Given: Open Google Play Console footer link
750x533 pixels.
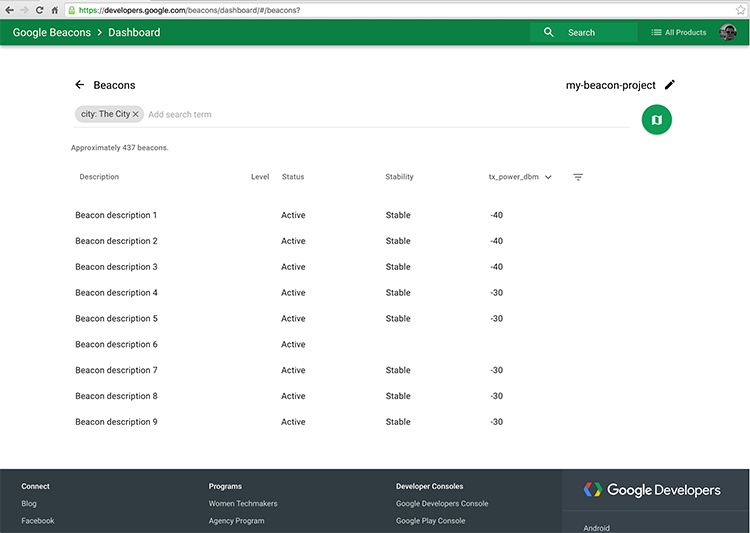Looking at the screenshot, I should coord(430,521).
